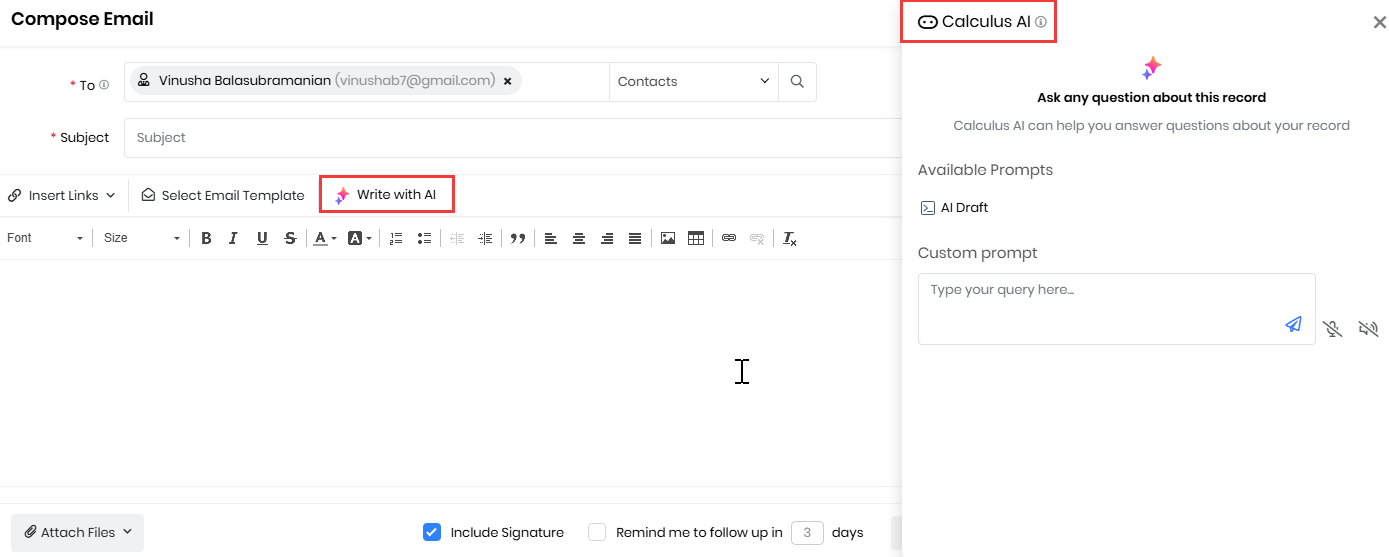Toggle the speaker mute in Calculus AI
The image size is (1389, 557).
(1368, 328)
